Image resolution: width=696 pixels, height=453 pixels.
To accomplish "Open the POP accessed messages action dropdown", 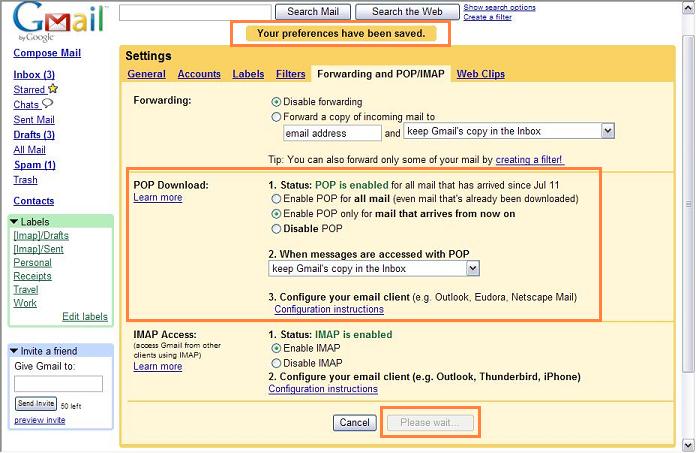I will tap(374, 268).
